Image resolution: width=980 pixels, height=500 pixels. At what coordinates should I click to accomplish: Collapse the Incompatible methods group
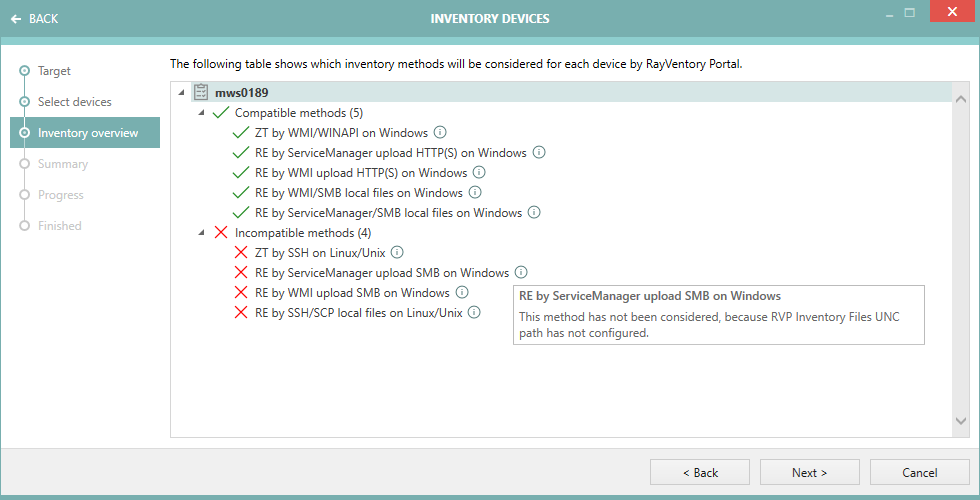[x=201, y=232]
